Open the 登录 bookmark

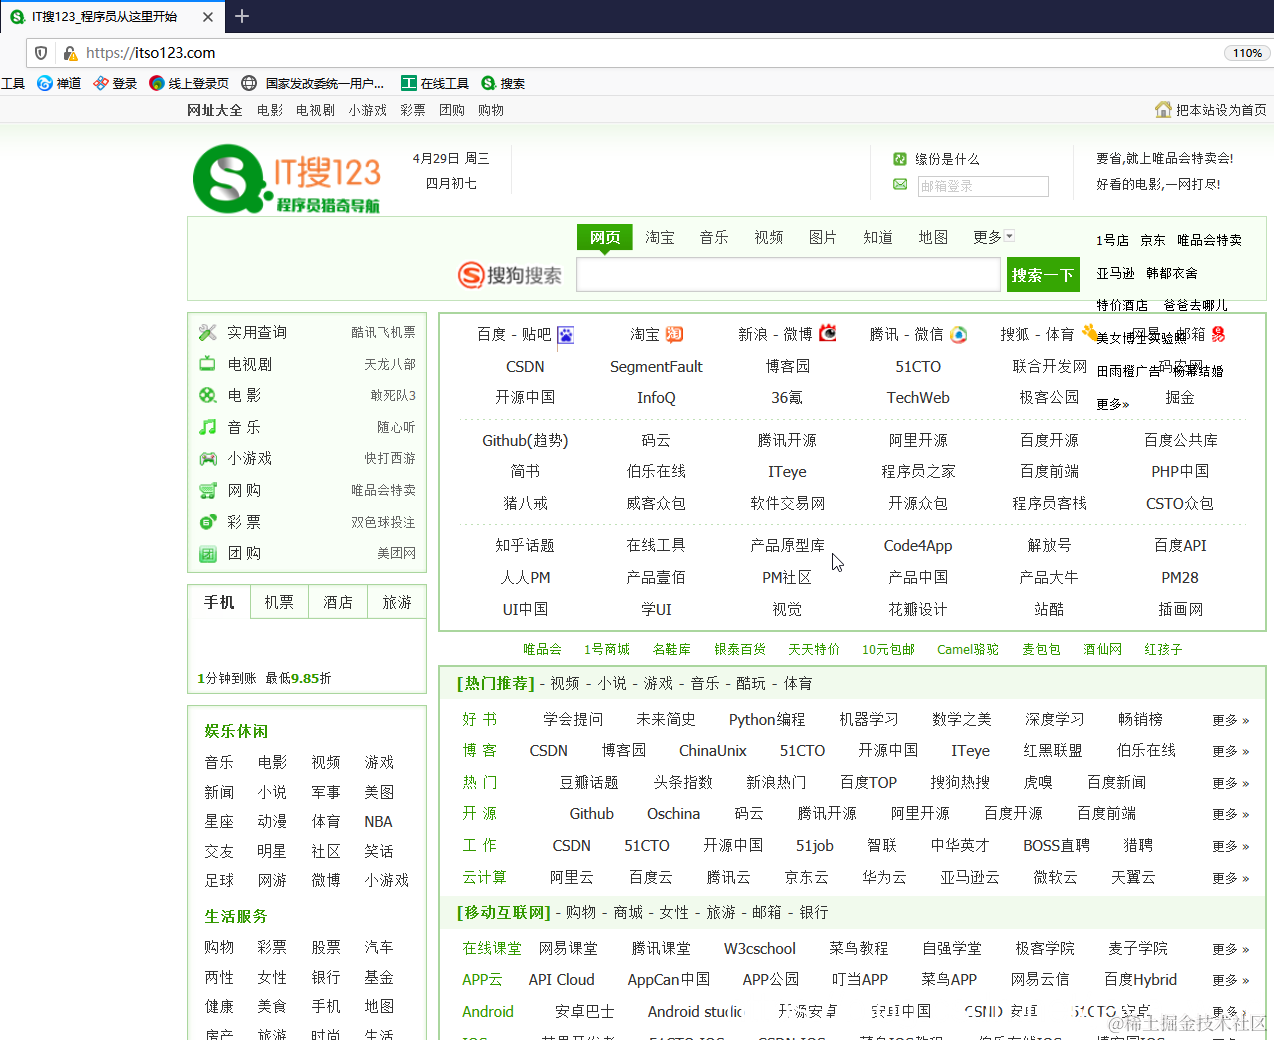pos(115,83)
